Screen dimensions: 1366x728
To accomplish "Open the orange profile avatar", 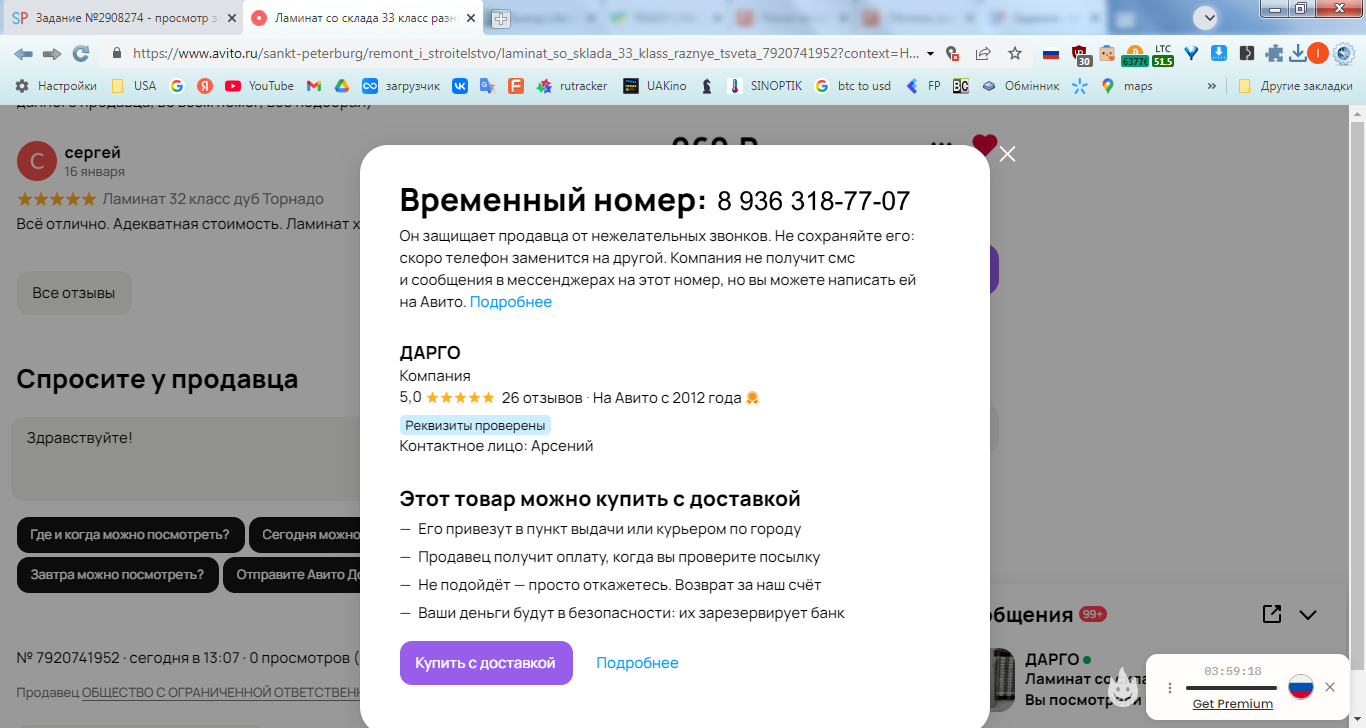I will (x=1318, y=53).
